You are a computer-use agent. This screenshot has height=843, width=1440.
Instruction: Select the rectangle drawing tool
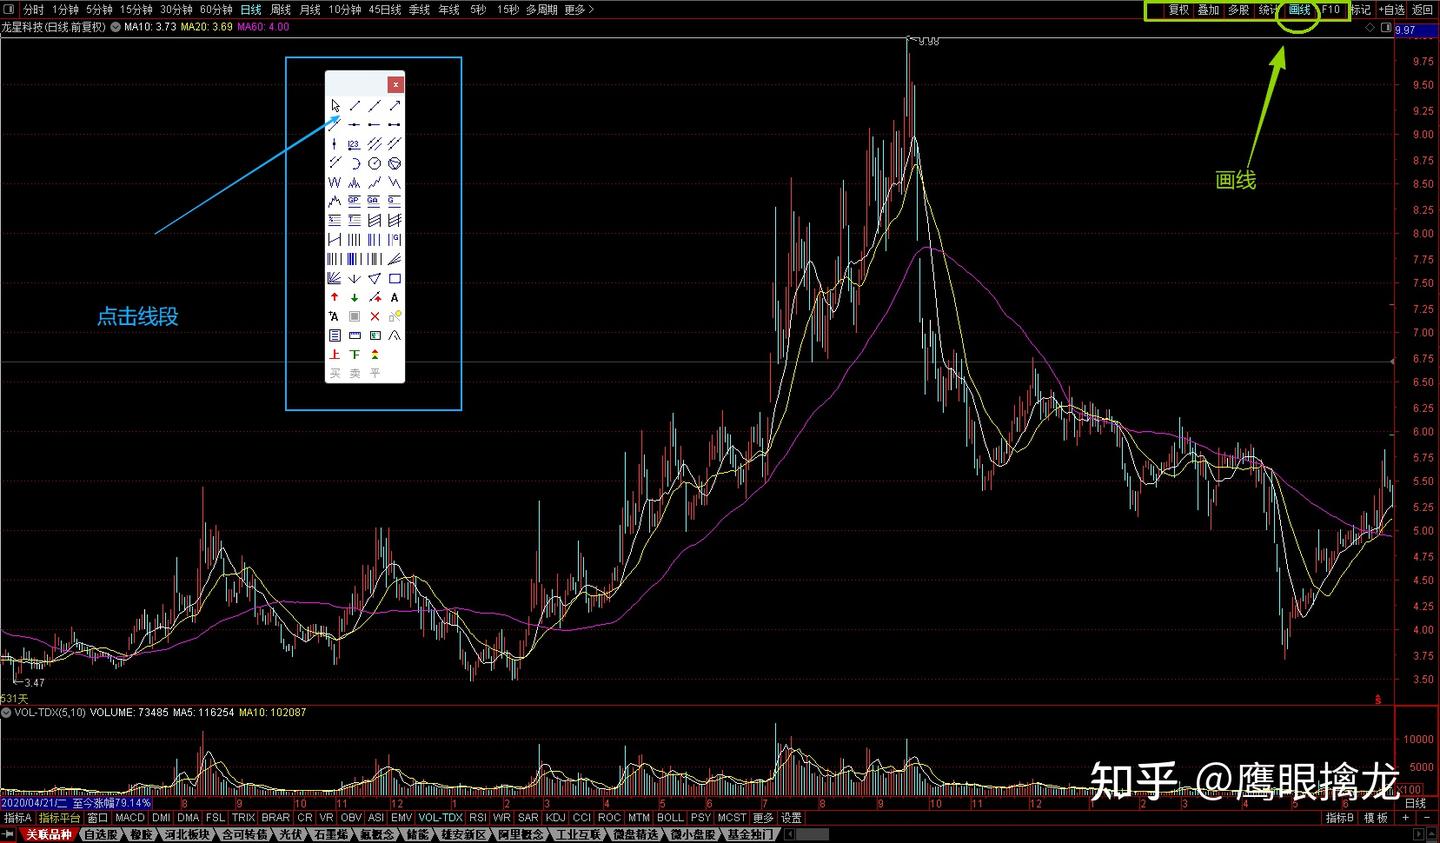395,279
